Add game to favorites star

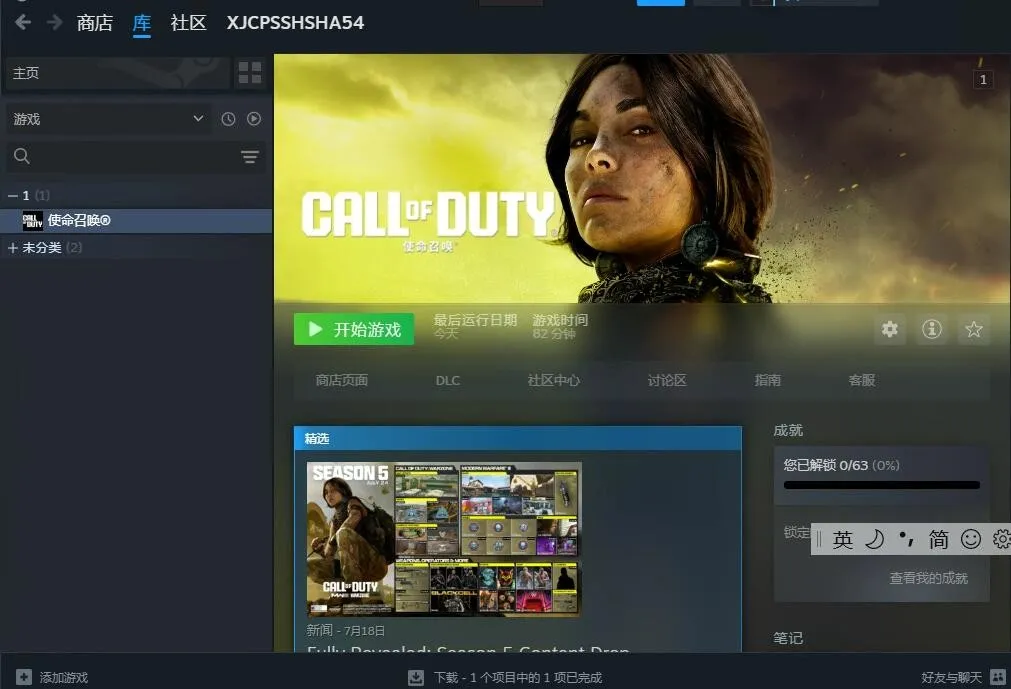tap(973, 329)
